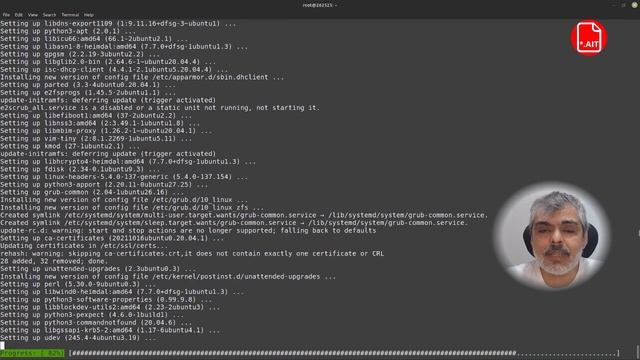Click the /etc/grub.d/10_linux config file line
The image size is (640, 360).
(124, 200)
